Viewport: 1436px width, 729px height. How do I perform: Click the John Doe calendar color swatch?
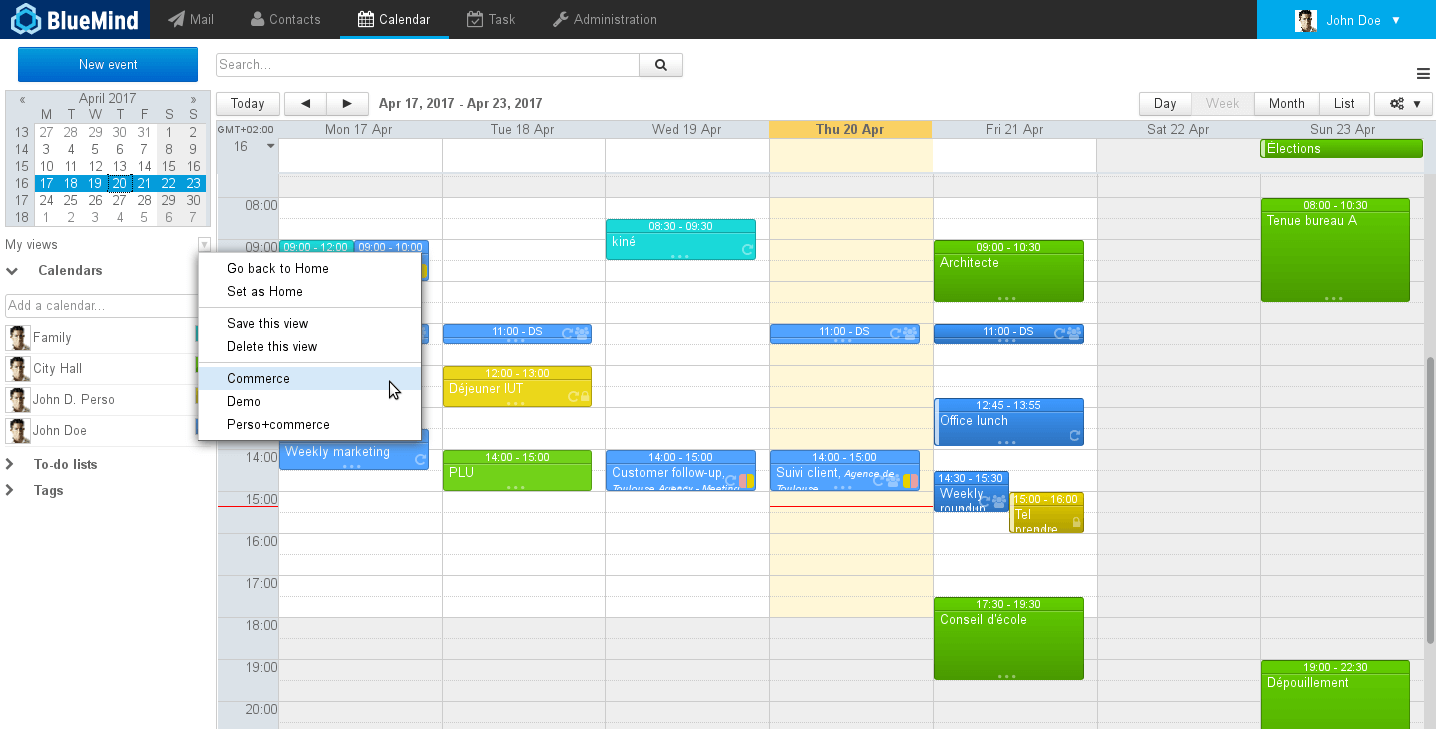[x=196, y=431]
